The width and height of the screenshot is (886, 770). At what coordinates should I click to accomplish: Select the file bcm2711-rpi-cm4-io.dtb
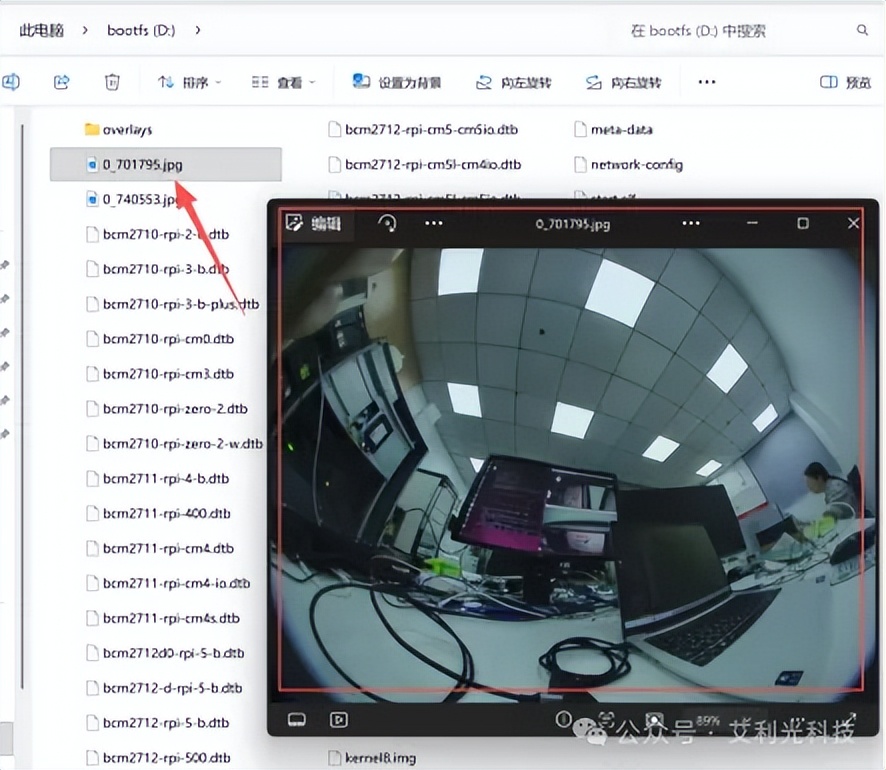click(176, 583)
